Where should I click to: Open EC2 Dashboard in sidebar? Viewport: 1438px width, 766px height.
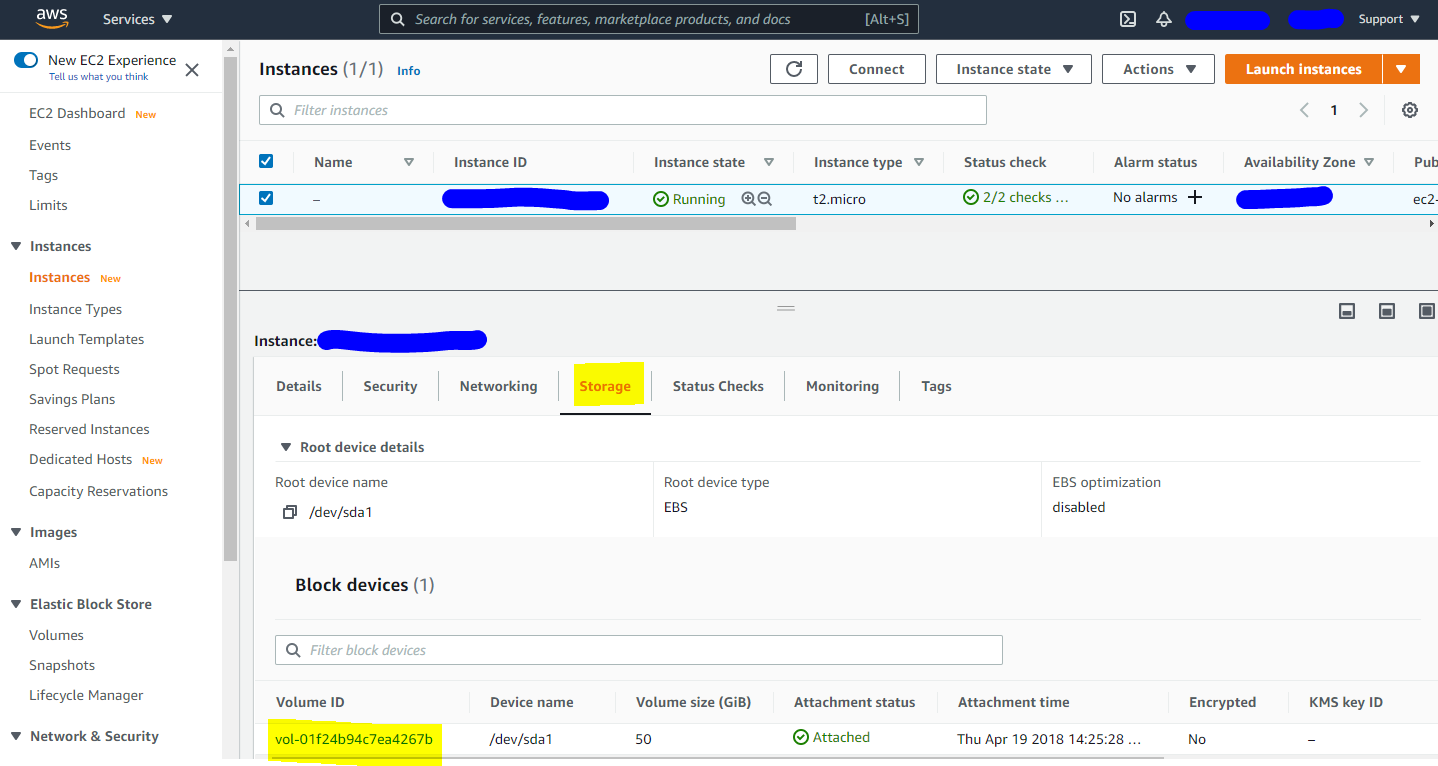[x=77, y=113]
